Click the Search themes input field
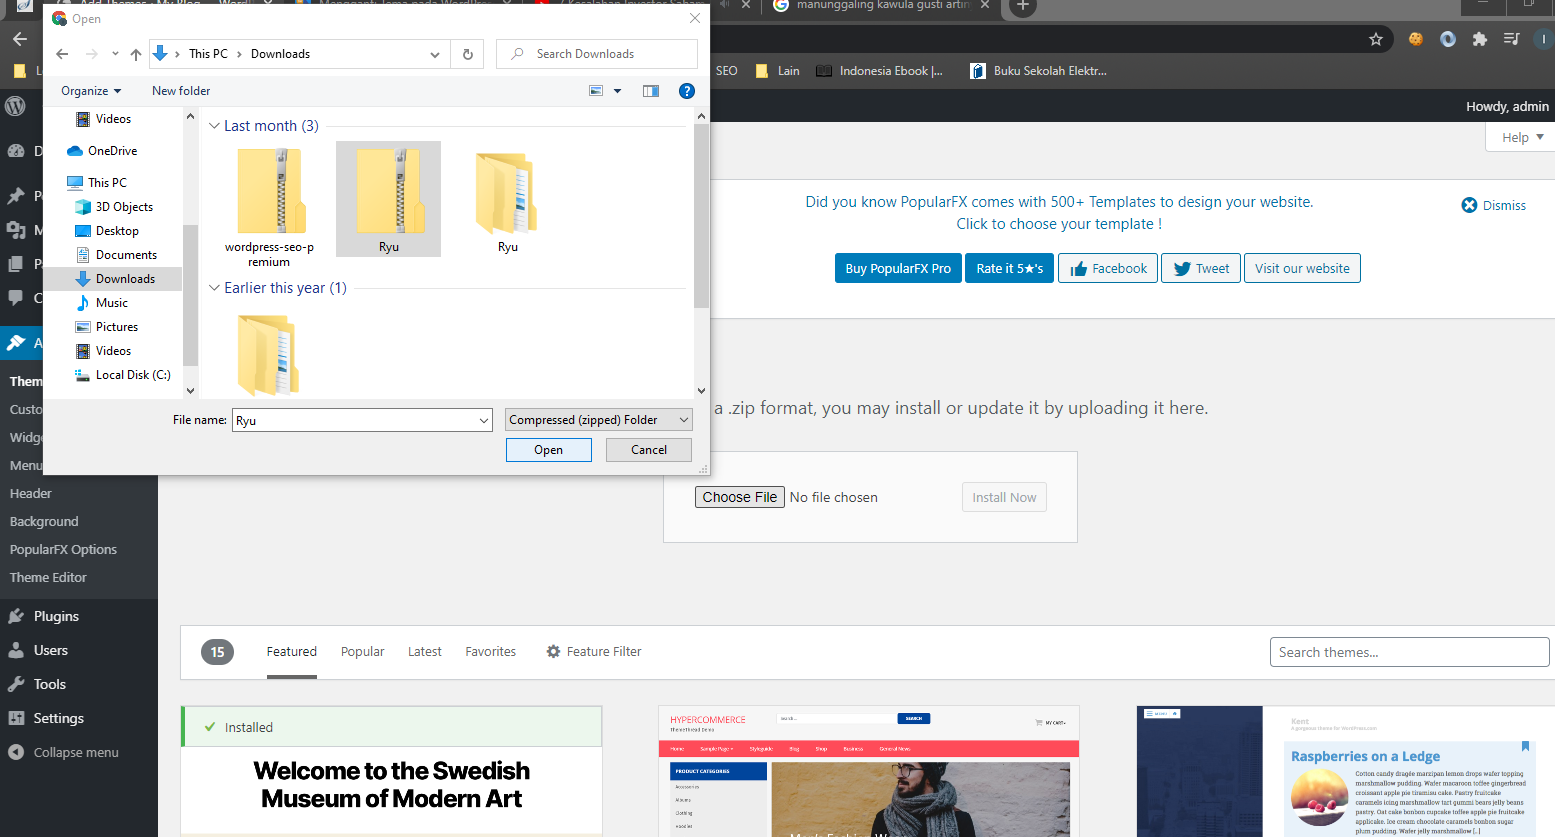The height and width of the screenshot is (837, 1555). 1408,652
